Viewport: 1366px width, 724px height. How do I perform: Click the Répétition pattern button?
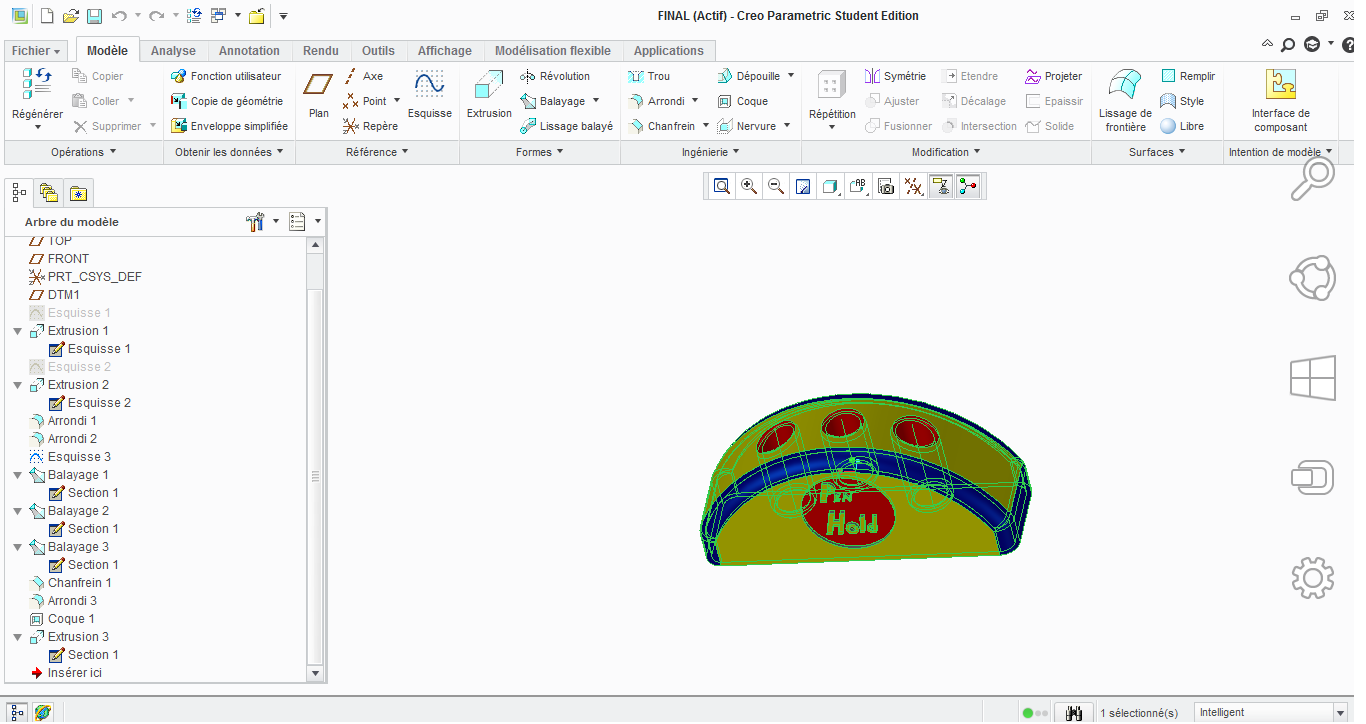pyautogui.click(x=832, y=100)
